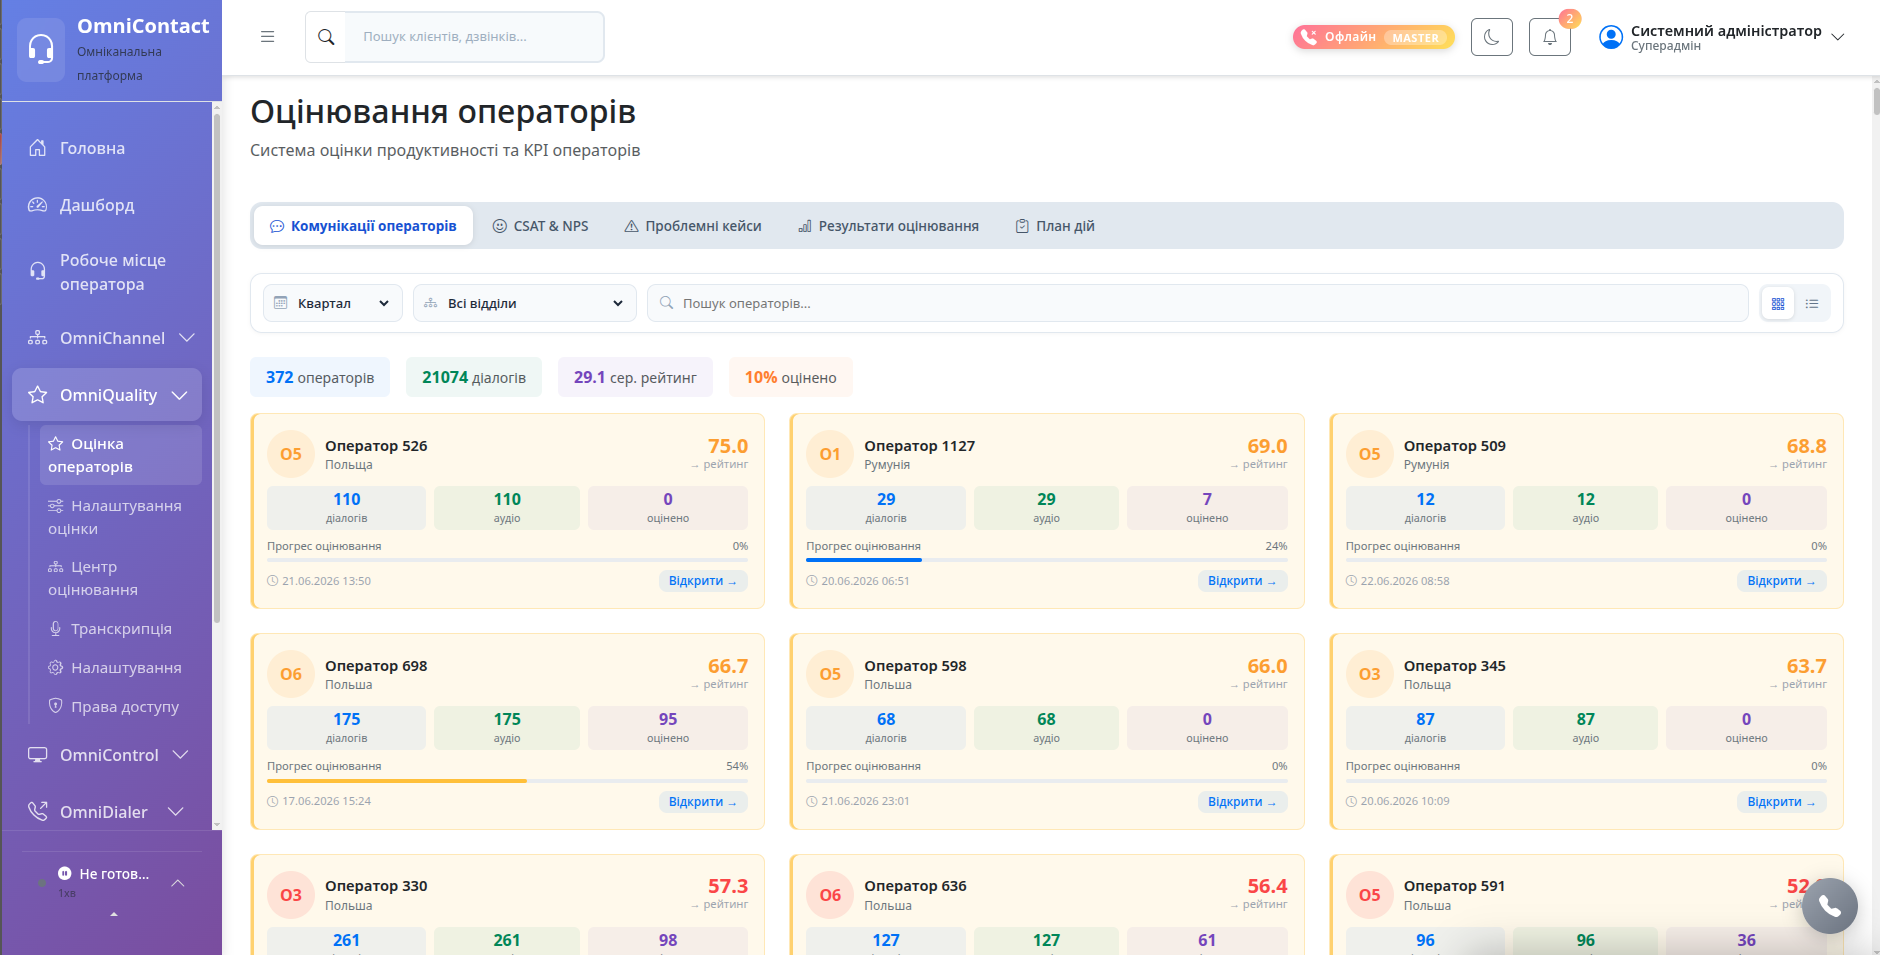Click the 75.0 rating of Оператор 526
Image resolution: width=1880 pixels, height=955 pixels.
coord(727,446)
